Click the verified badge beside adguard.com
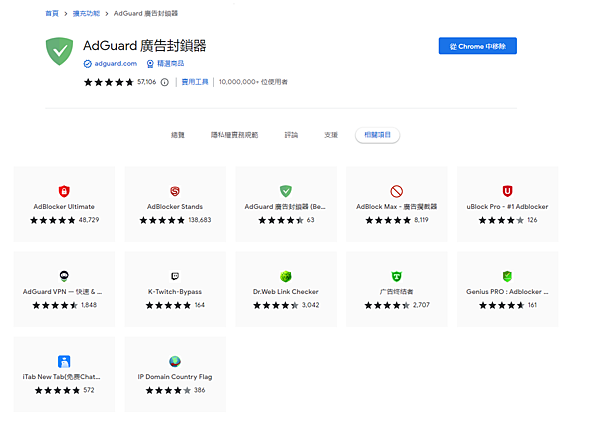 88,64
